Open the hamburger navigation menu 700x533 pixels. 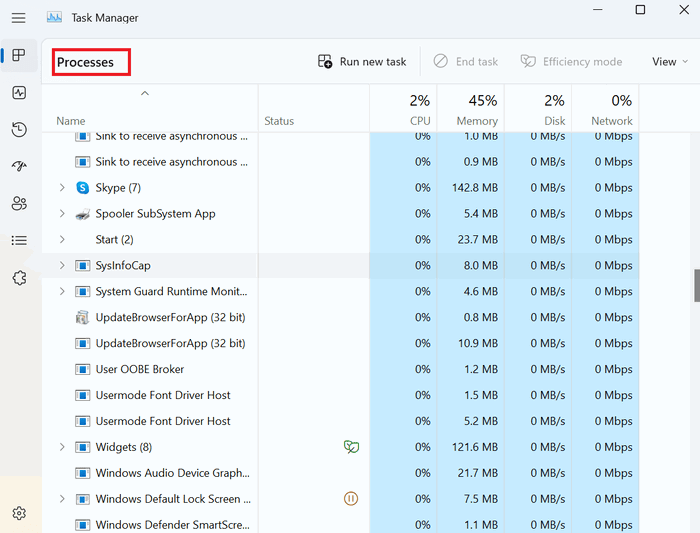pos(18,18)
